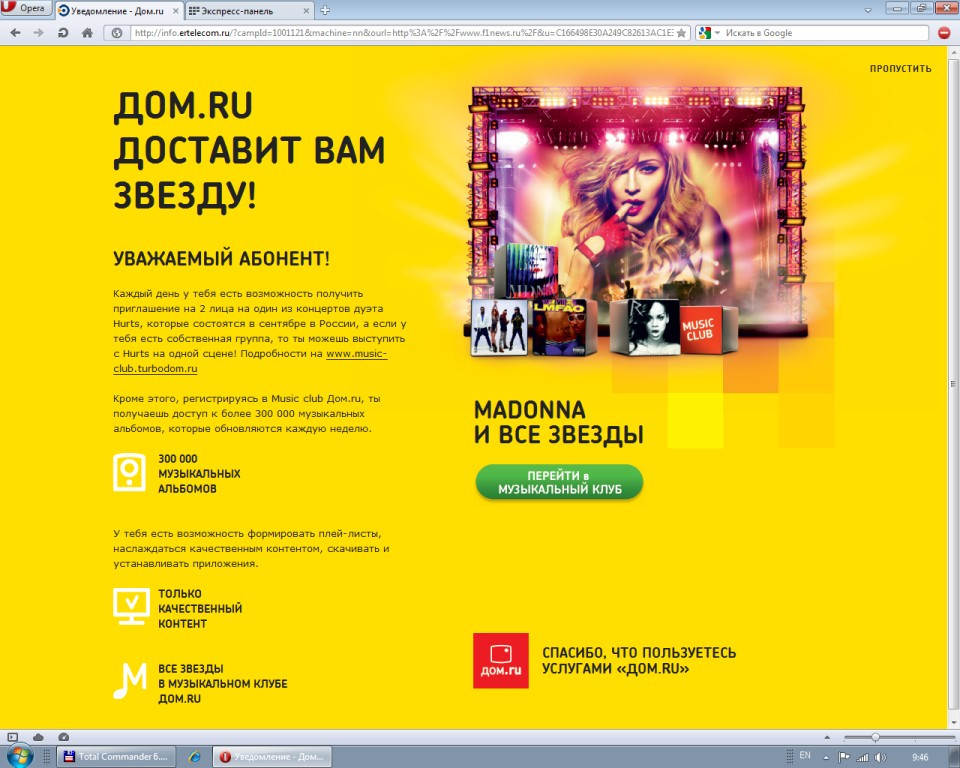
Task: Open Total Commander from the taskbar
Action: (x=116, y=756)
